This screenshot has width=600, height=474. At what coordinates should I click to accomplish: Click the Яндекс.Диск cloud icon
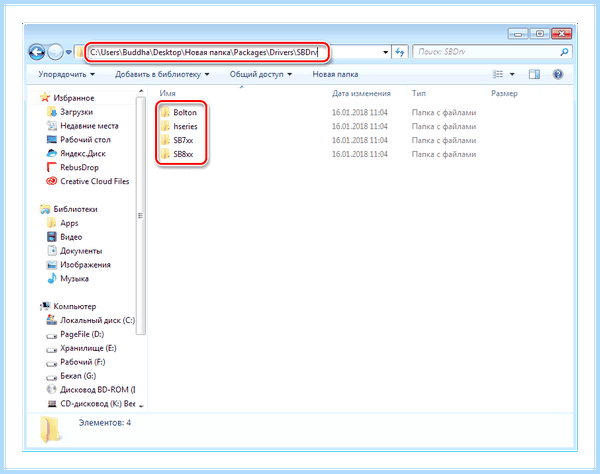(x=51, y=153)
